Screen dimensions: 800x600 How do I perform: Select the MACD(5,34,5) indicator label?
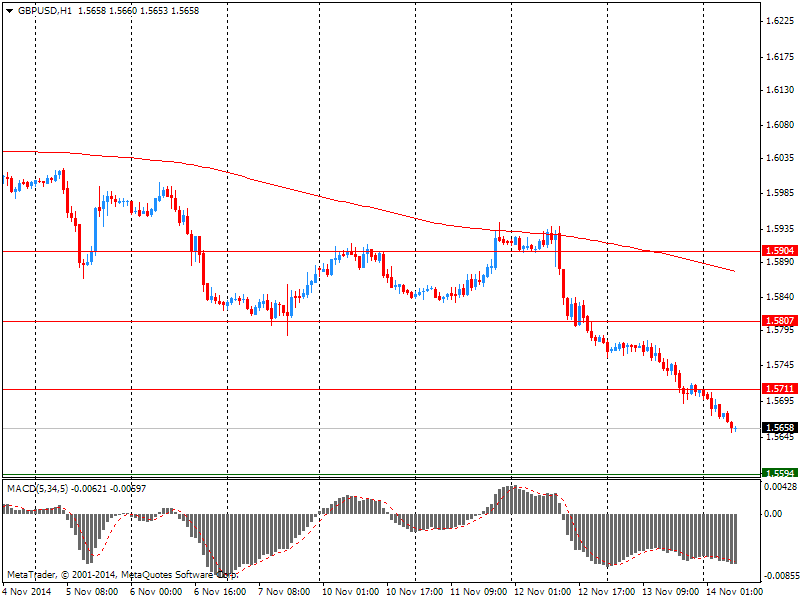[38, 489]
